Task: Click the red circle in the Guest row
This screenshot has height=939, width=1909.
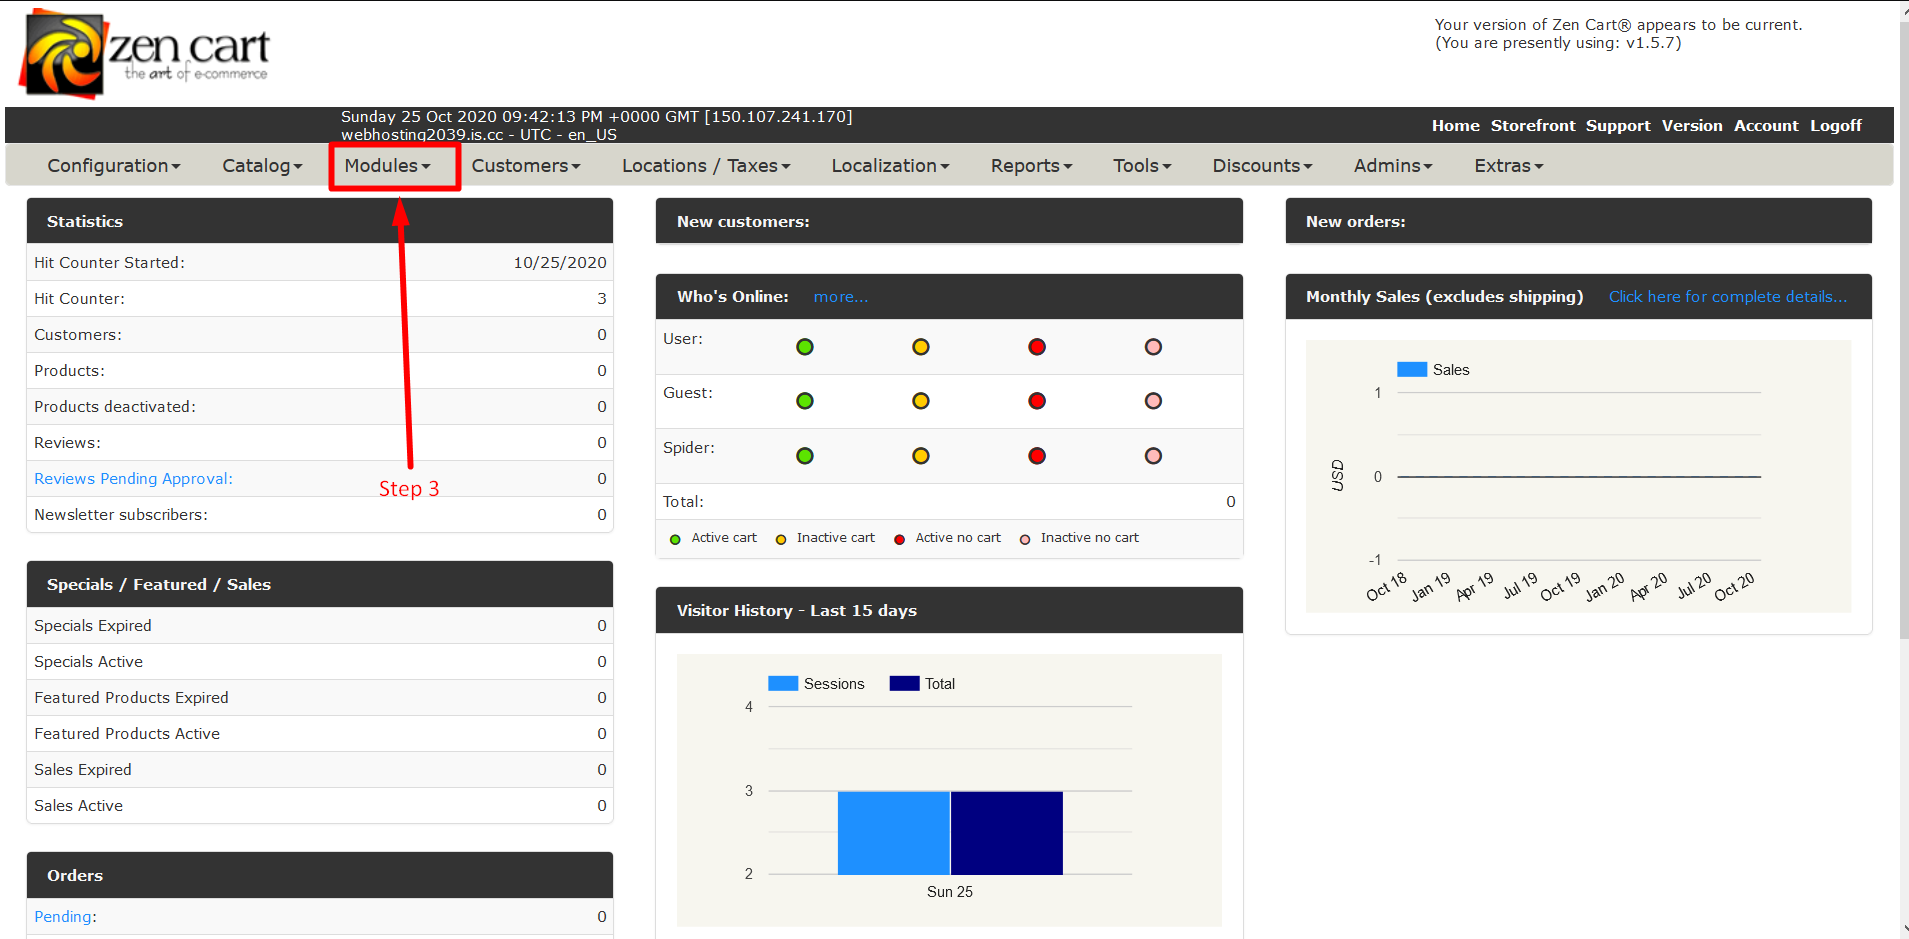Action: coord(1037,401)
